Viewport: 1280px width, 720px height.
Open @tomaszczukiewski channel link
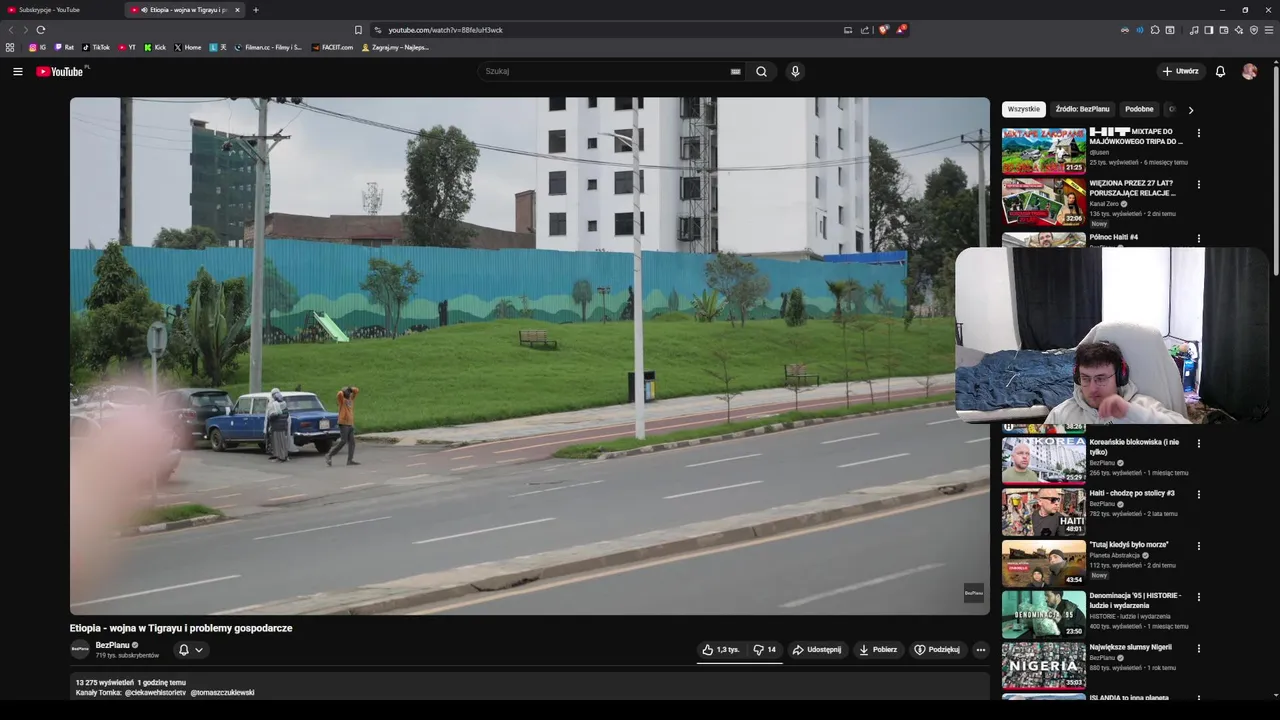222,692
